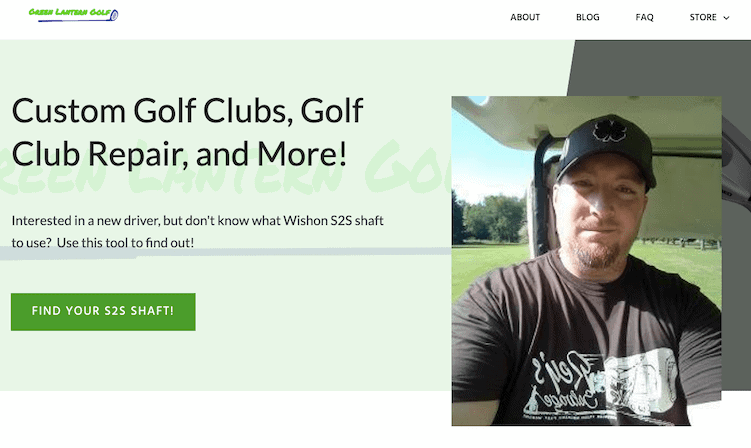Click the Custom Golf Clubs headline
The height and width of the screenshot is (448, 751).
[x=187, y=132]
